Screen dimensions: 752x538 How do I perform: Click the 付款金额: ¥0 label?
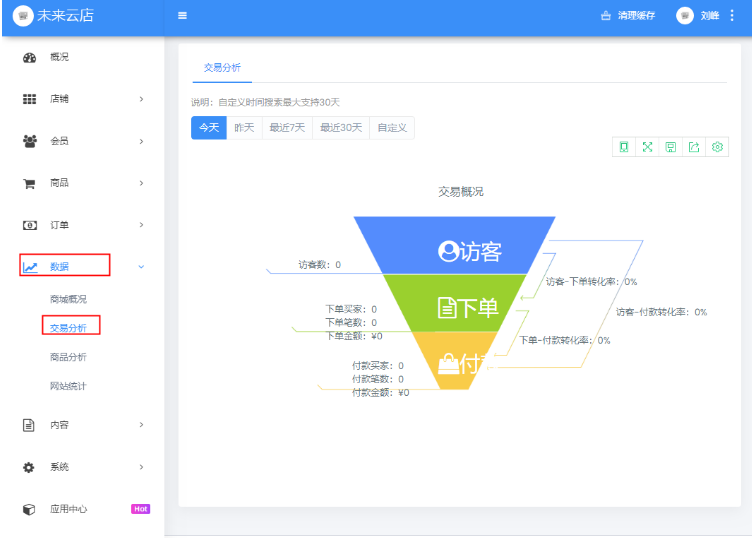[381, 393]
